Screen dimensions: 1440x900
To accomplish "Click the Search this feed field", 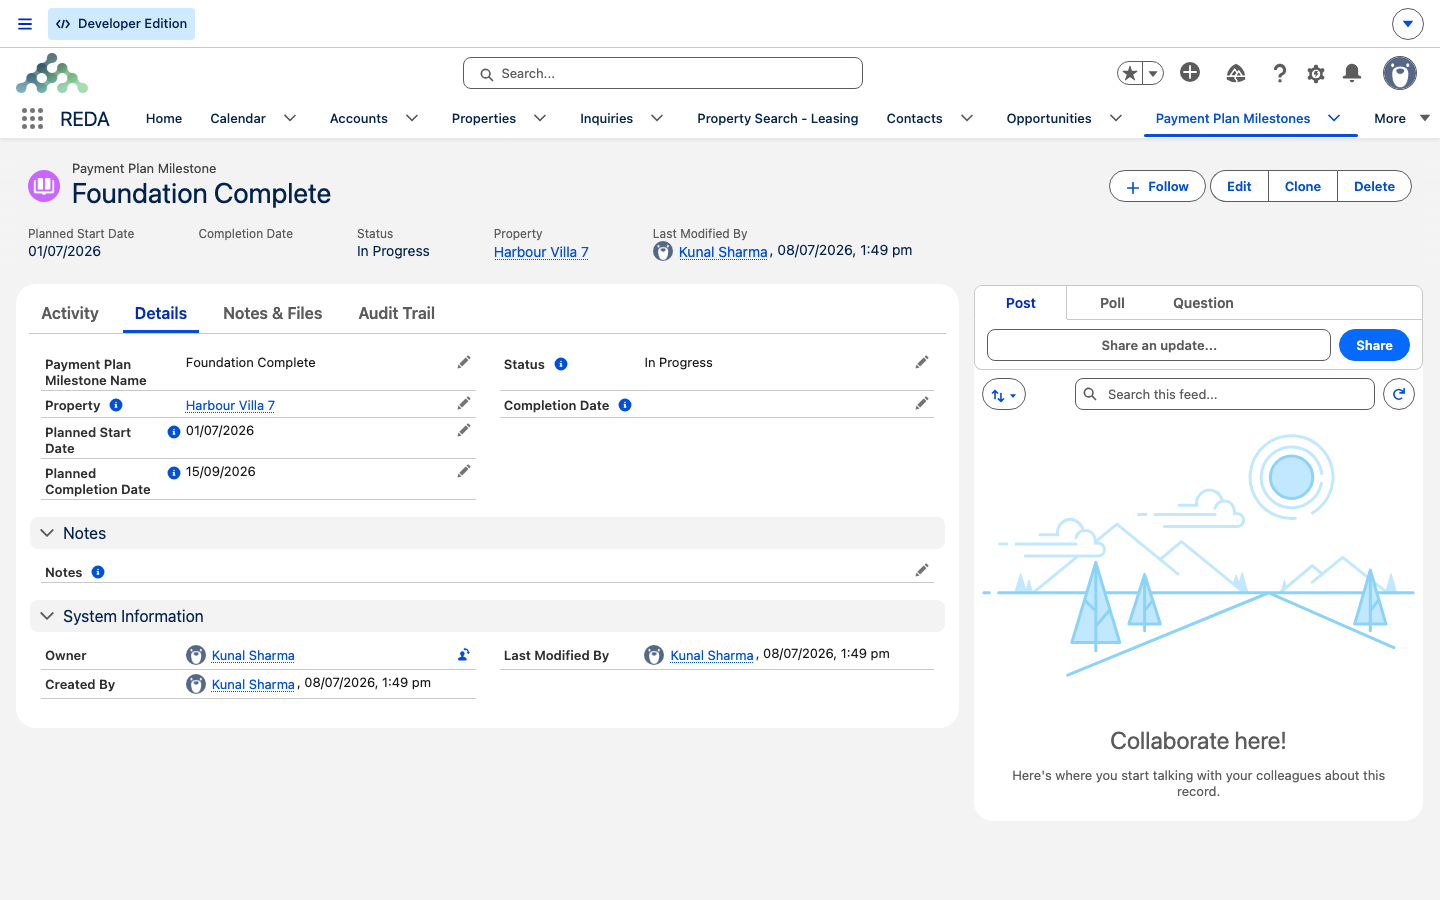I will [x=1225, y=394].
